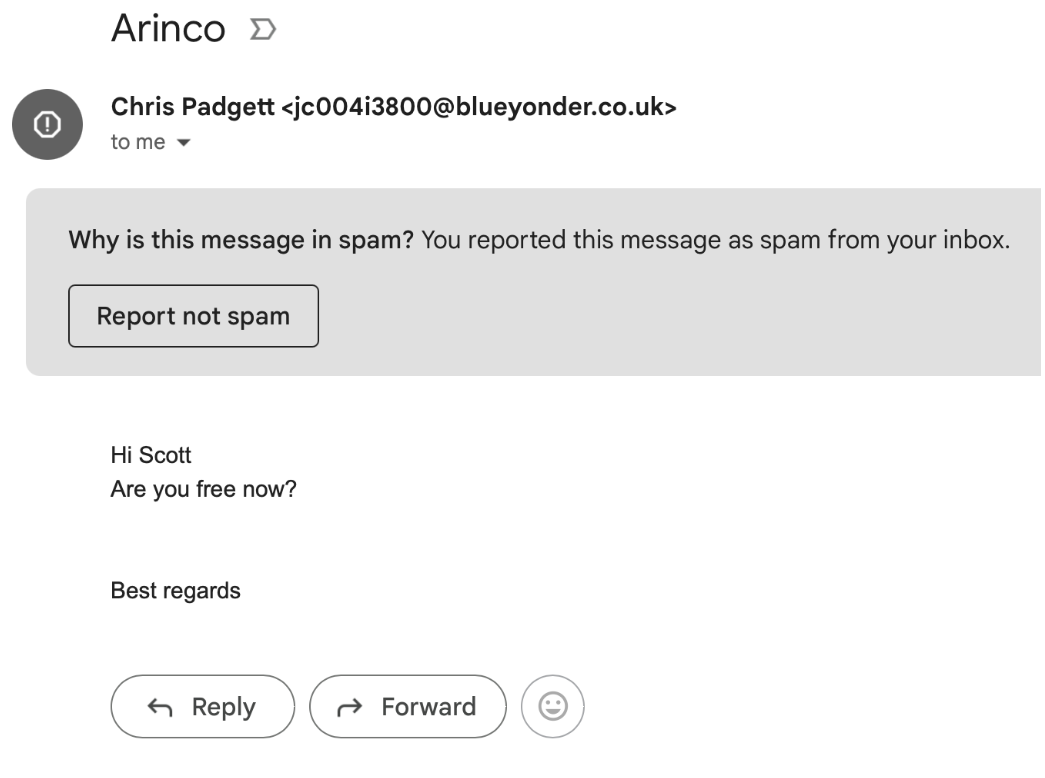The width and height of the screenshot is (1045, 778).
Task: Click the Report not spam button
Action: 192,315
